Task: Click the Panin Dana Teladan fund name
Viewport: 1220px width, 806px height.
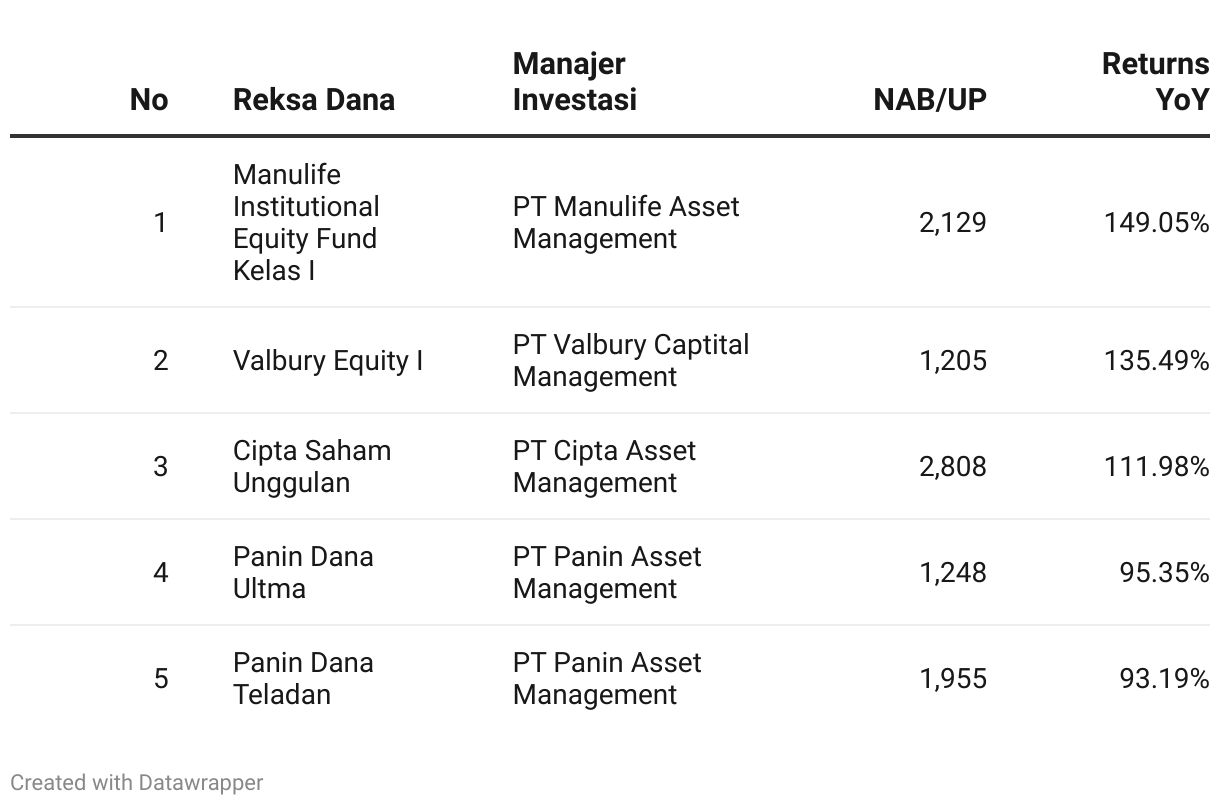Action: 303,678
